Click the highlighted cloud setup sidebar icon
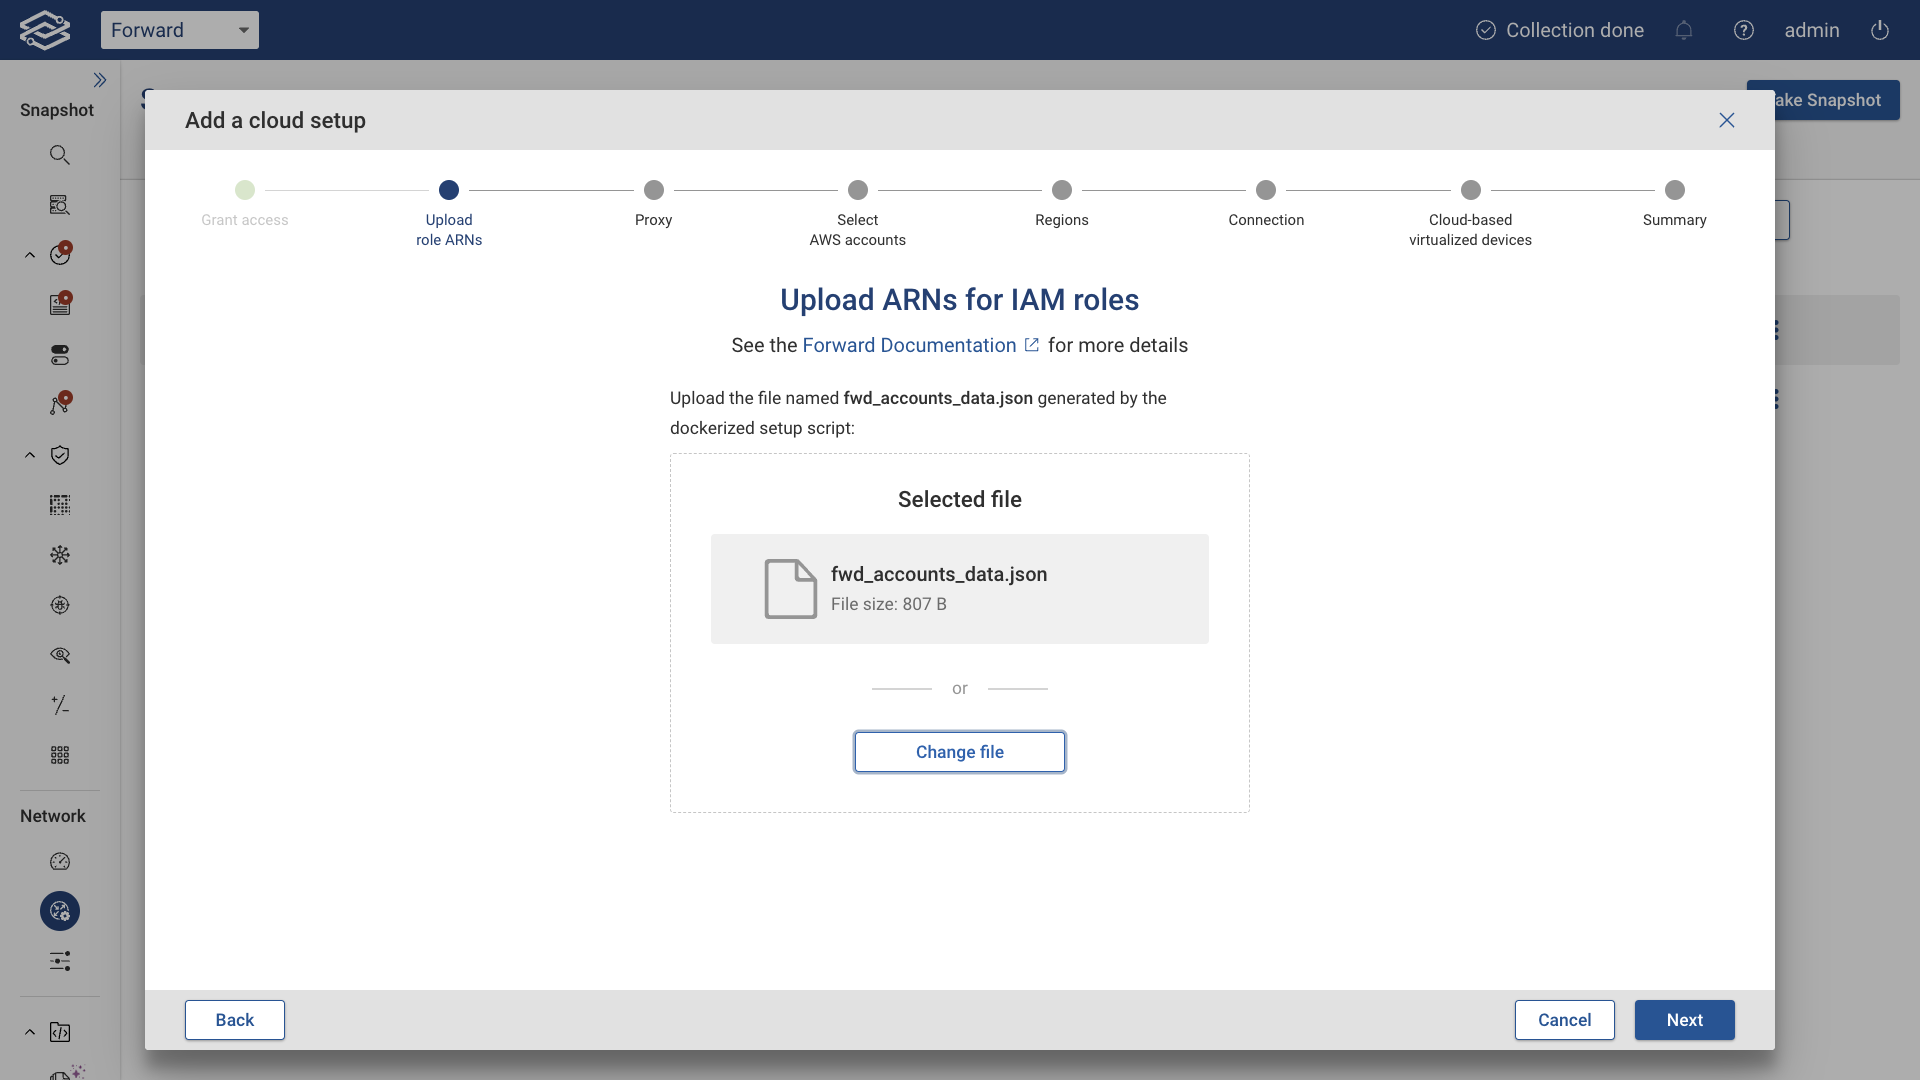This screenshot has width=1920, height=1080. pos(59,911)
